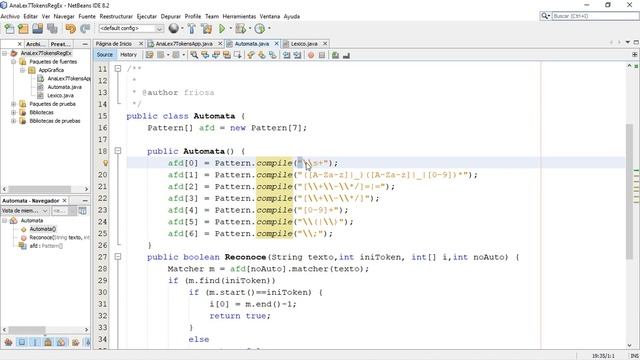Switch to the AnaLex7TokensApp.java tab
This screenshot has width=640, height=360.
(184, 44)
